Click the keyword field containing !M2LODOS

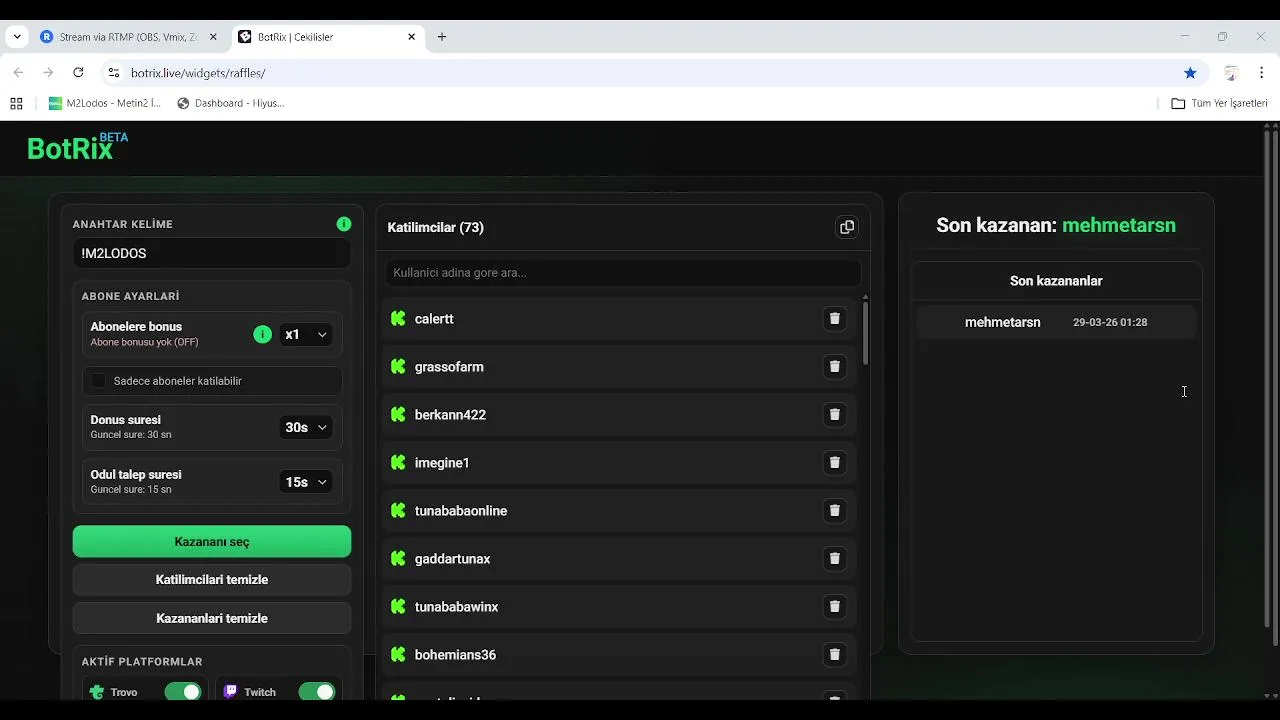(x=212, y=254)
